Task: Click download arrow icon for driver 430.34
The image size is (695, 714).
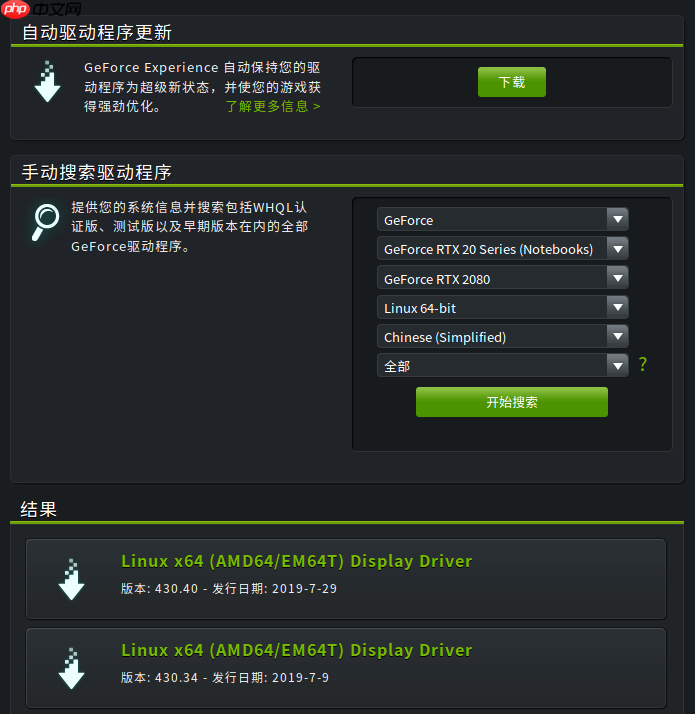Action: (x=72, y=668)
